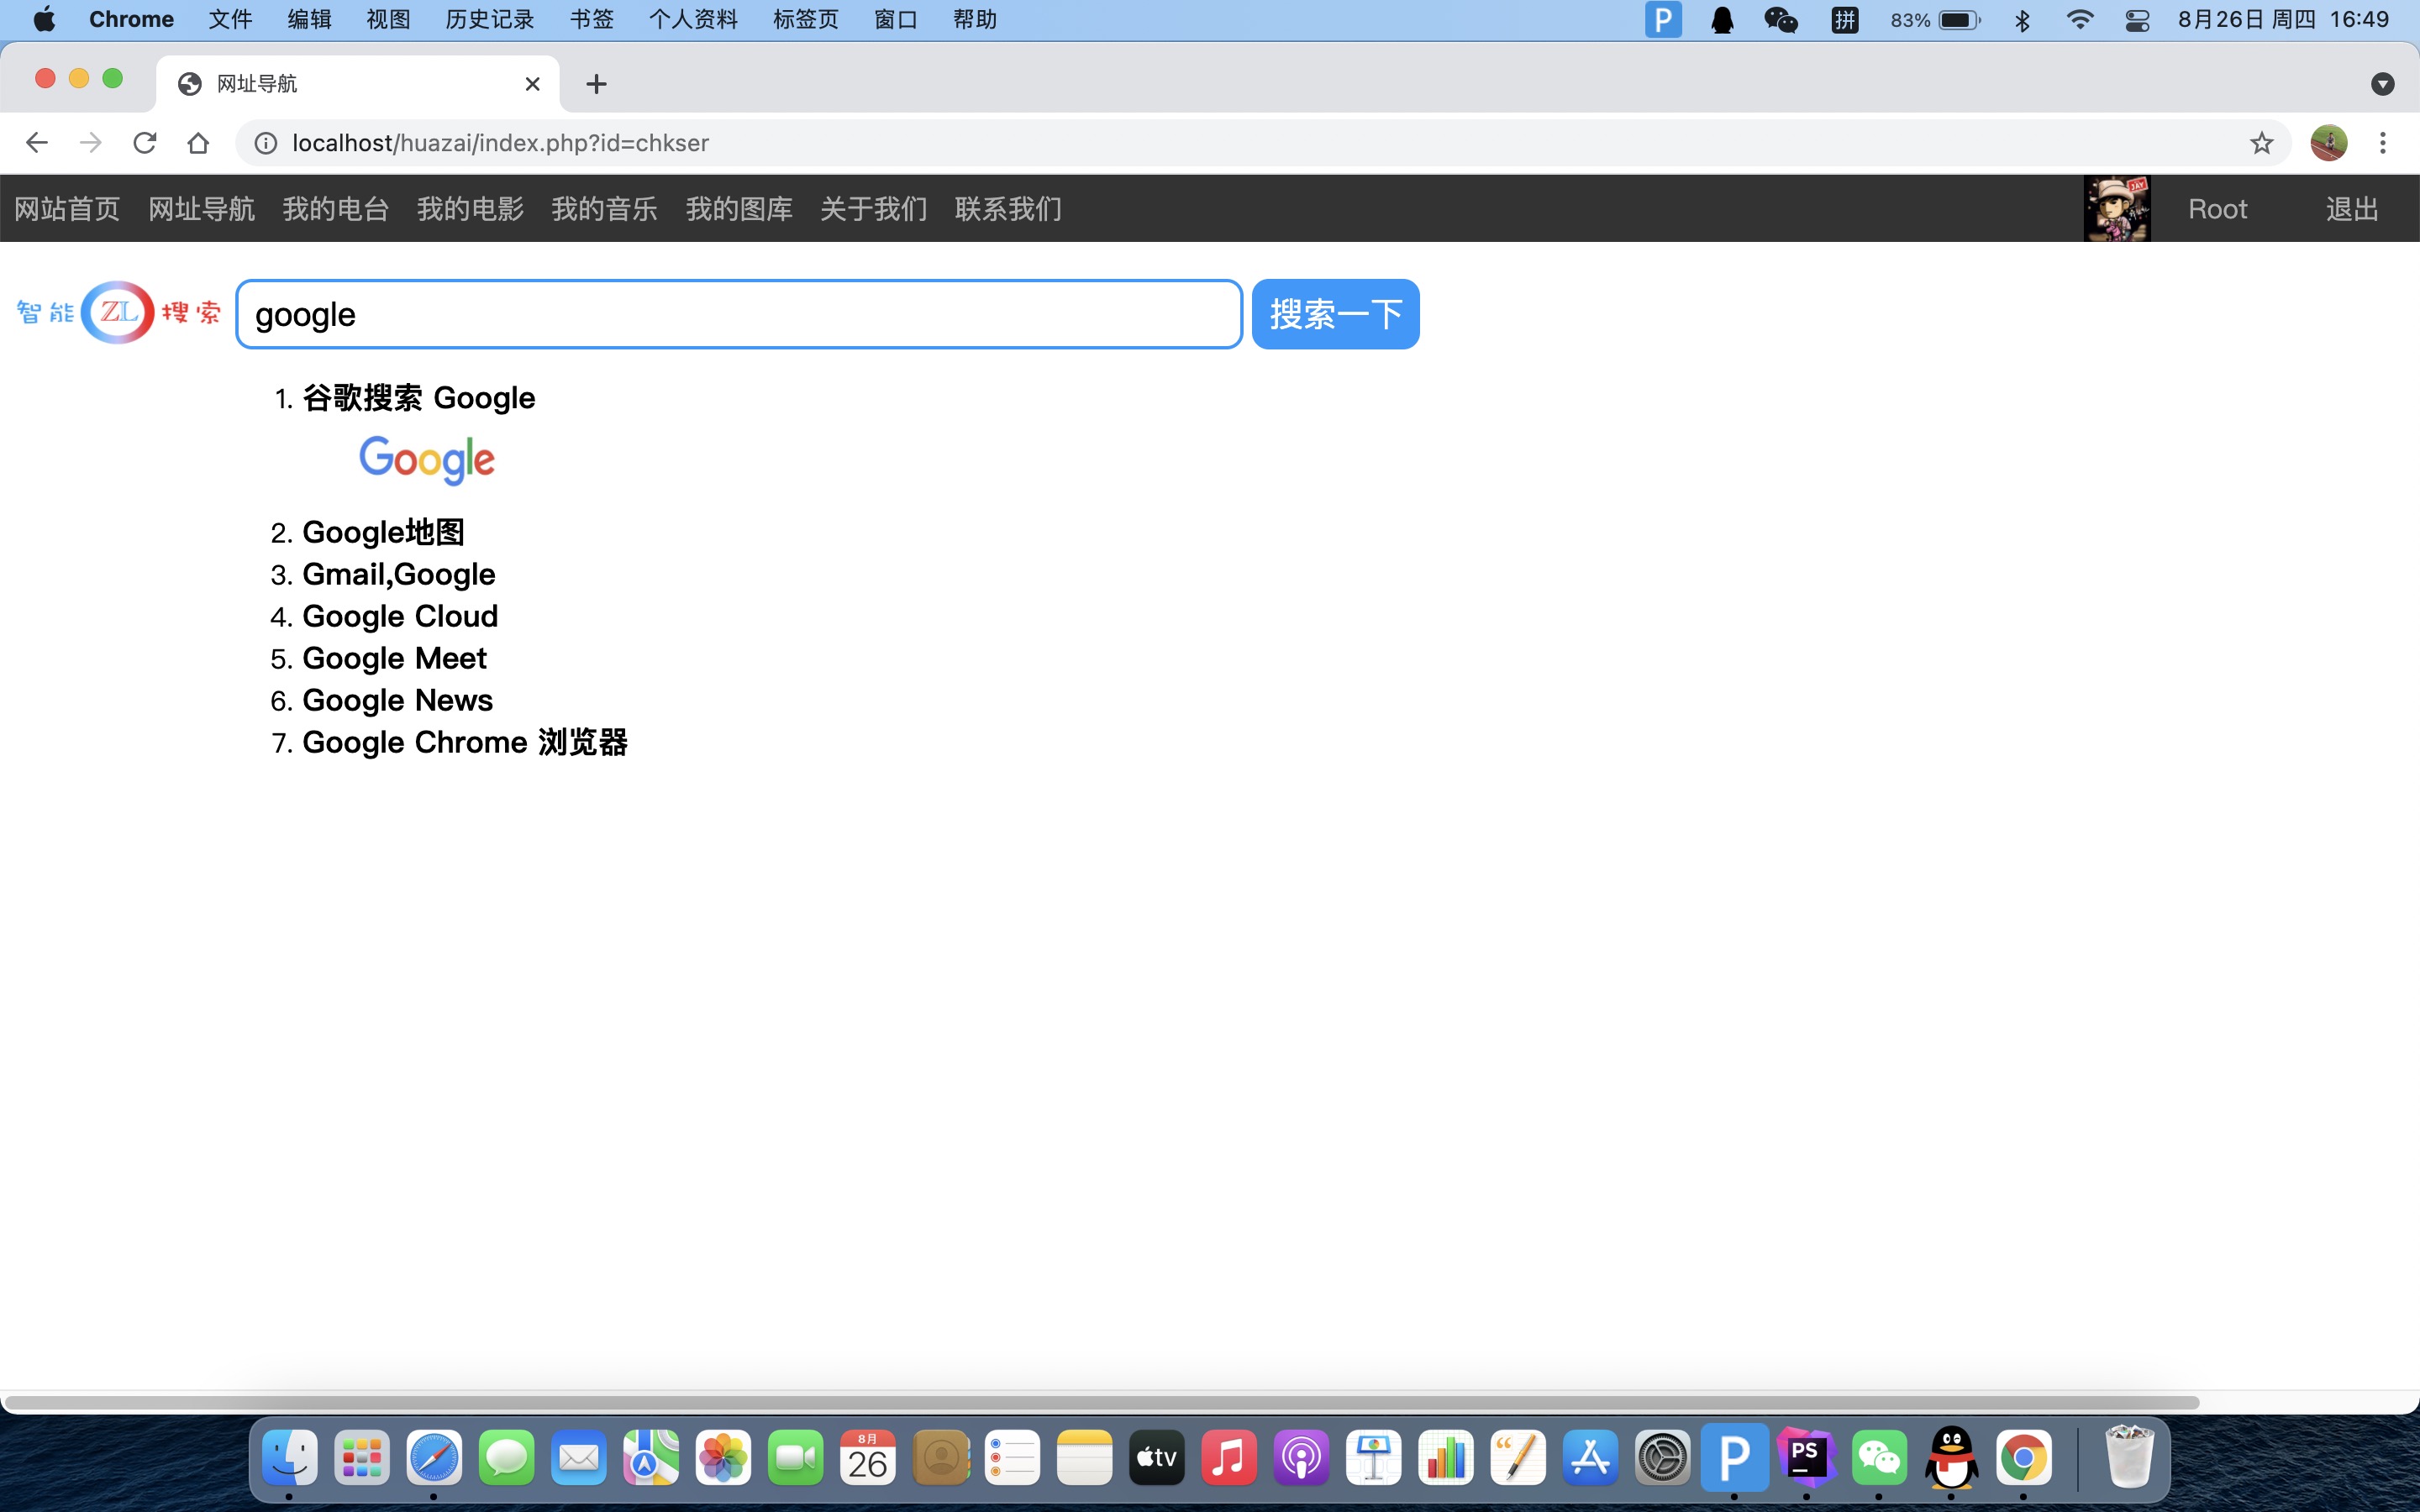
Task: Open macOS Control Center toggle icon
Action: click(2137, 20)
